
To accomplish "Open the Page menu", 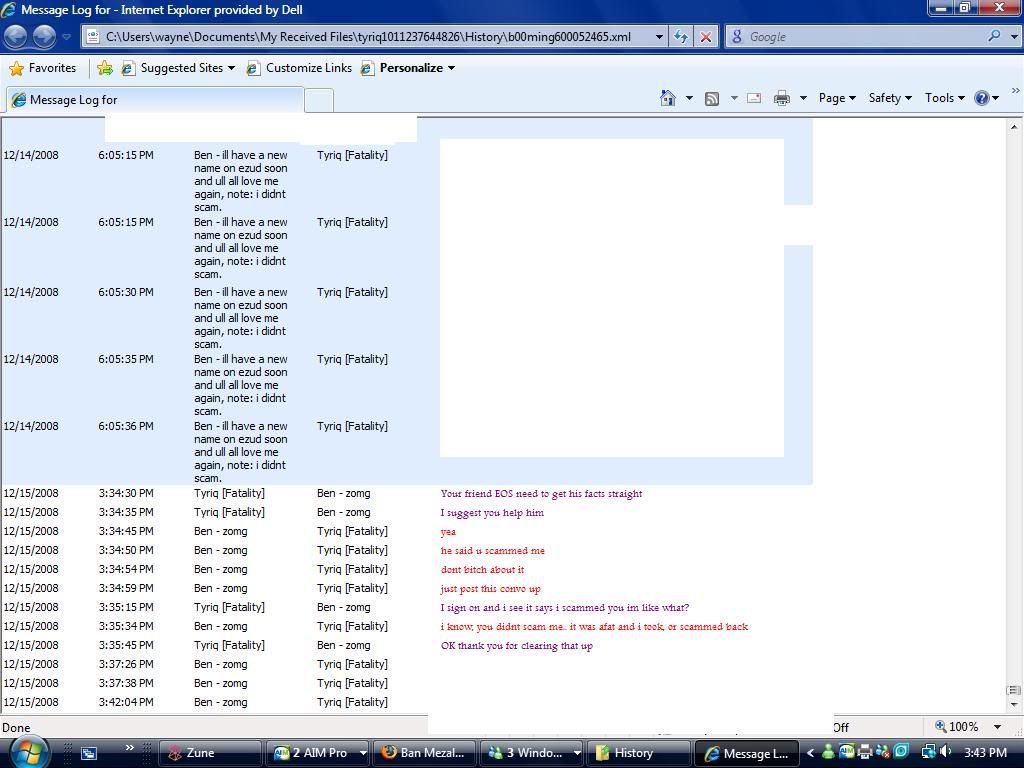I will click(x=837, y=98).
